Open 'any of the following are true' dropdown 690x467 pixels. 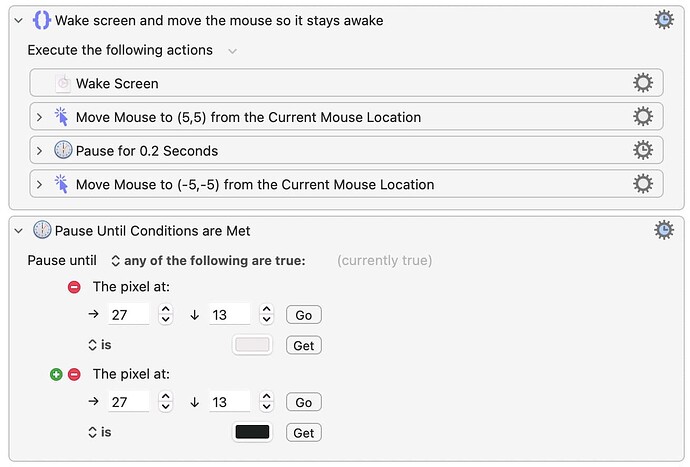point(207,260)
